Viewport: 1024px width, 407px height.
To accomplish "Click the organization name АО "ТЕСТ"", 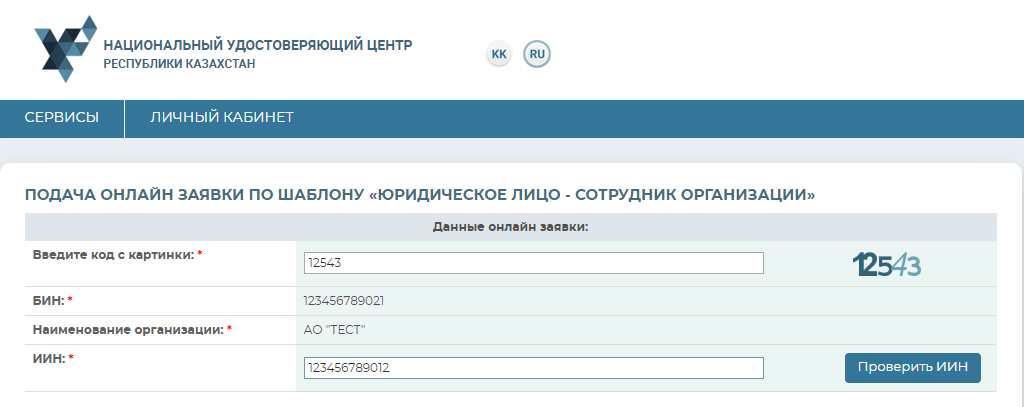I will click(x=335, y=329).
